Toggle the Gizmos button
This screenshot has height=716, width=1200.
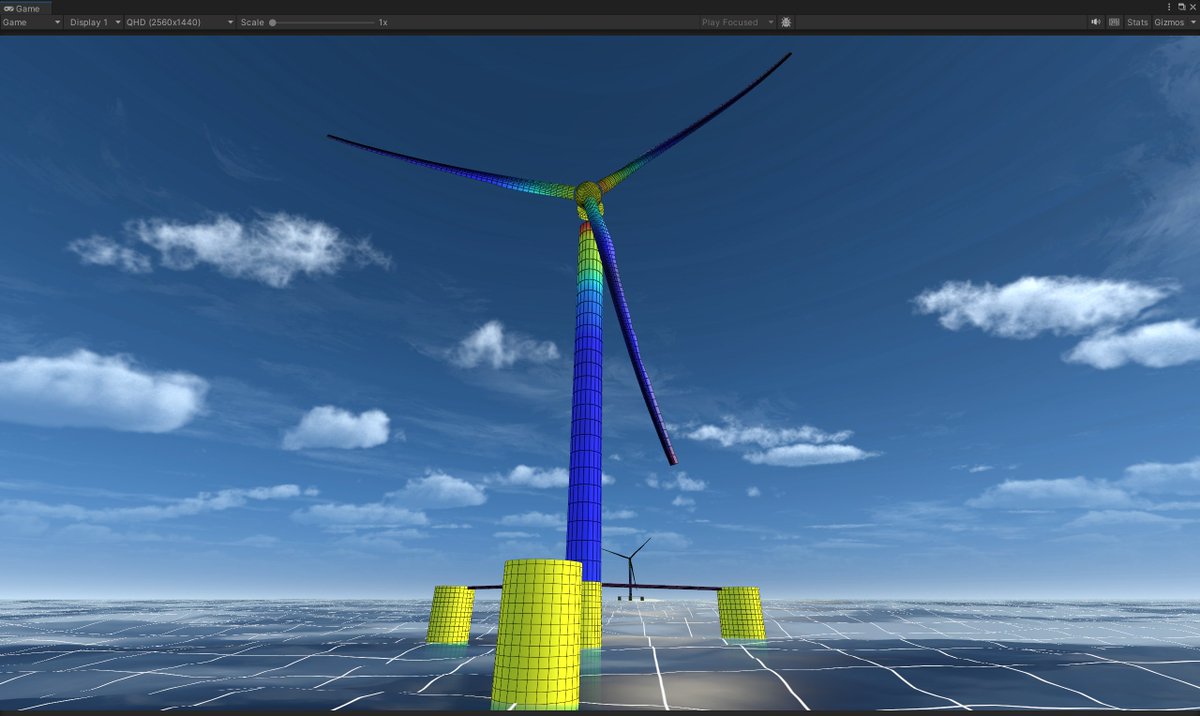pyautogui.click(x=1168, y=22)
